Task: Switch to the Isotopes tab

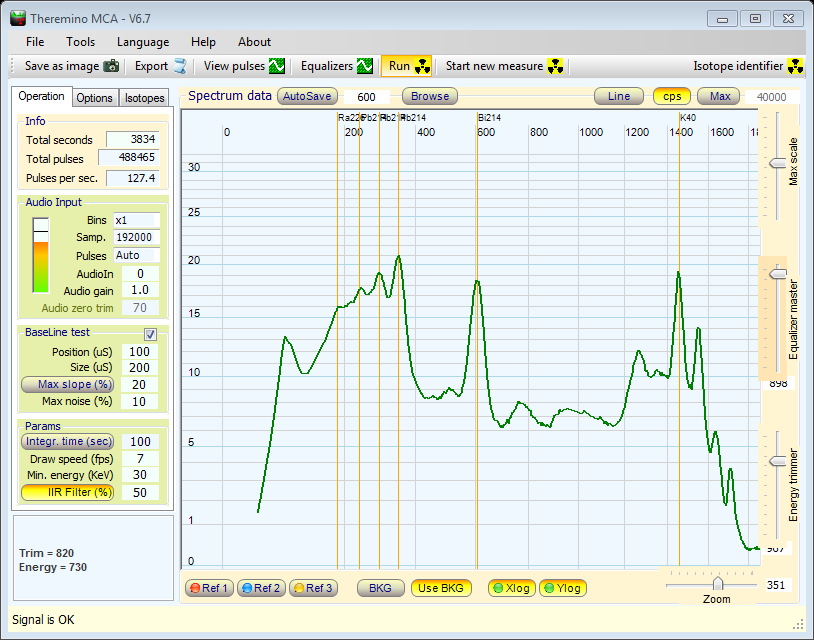Action: click(144, 98)
